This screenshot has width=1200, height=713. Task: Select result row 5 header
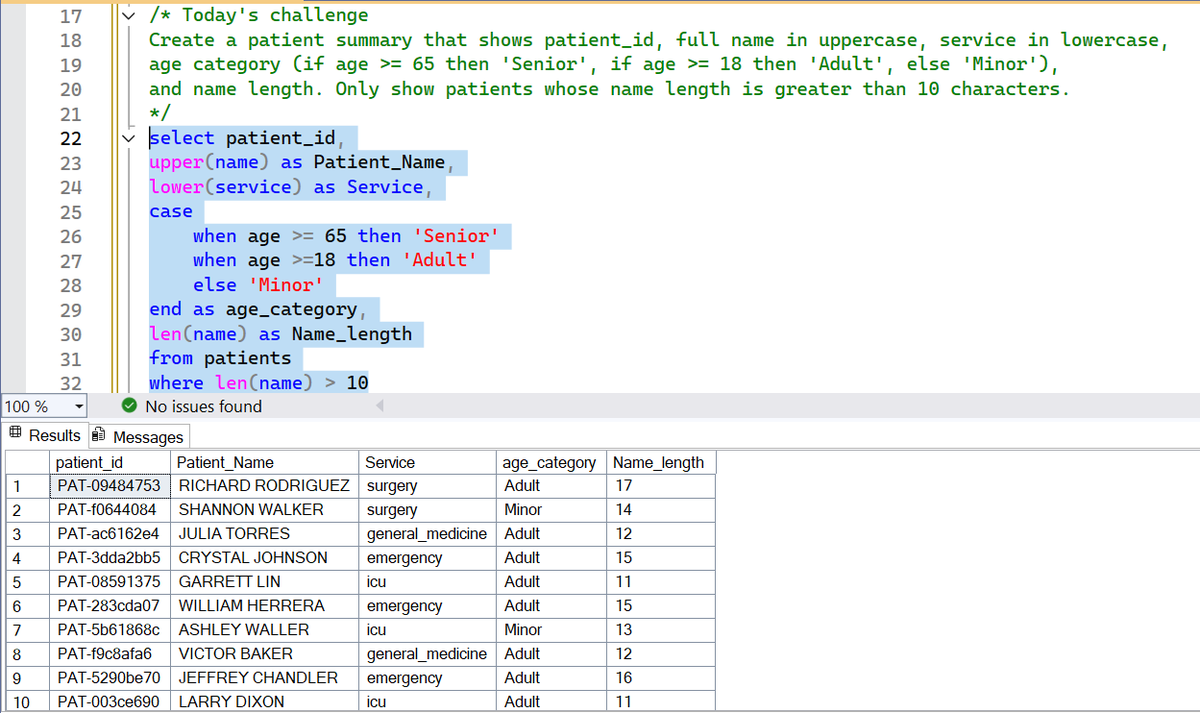click(x=28, y=582)
